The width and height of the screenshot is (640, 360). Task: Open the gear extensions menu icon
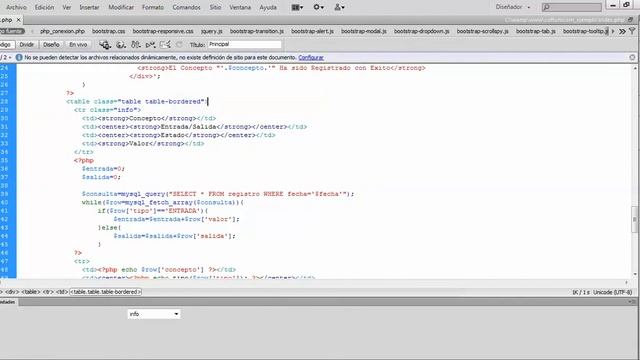click(318, 7)
